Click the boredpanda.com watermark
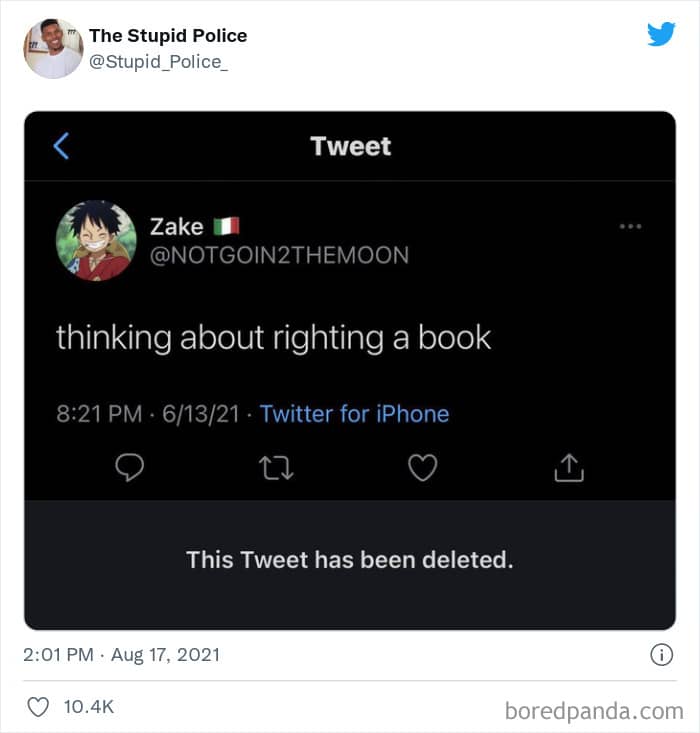Screen dimensions: 700x733 coord(594,711)
